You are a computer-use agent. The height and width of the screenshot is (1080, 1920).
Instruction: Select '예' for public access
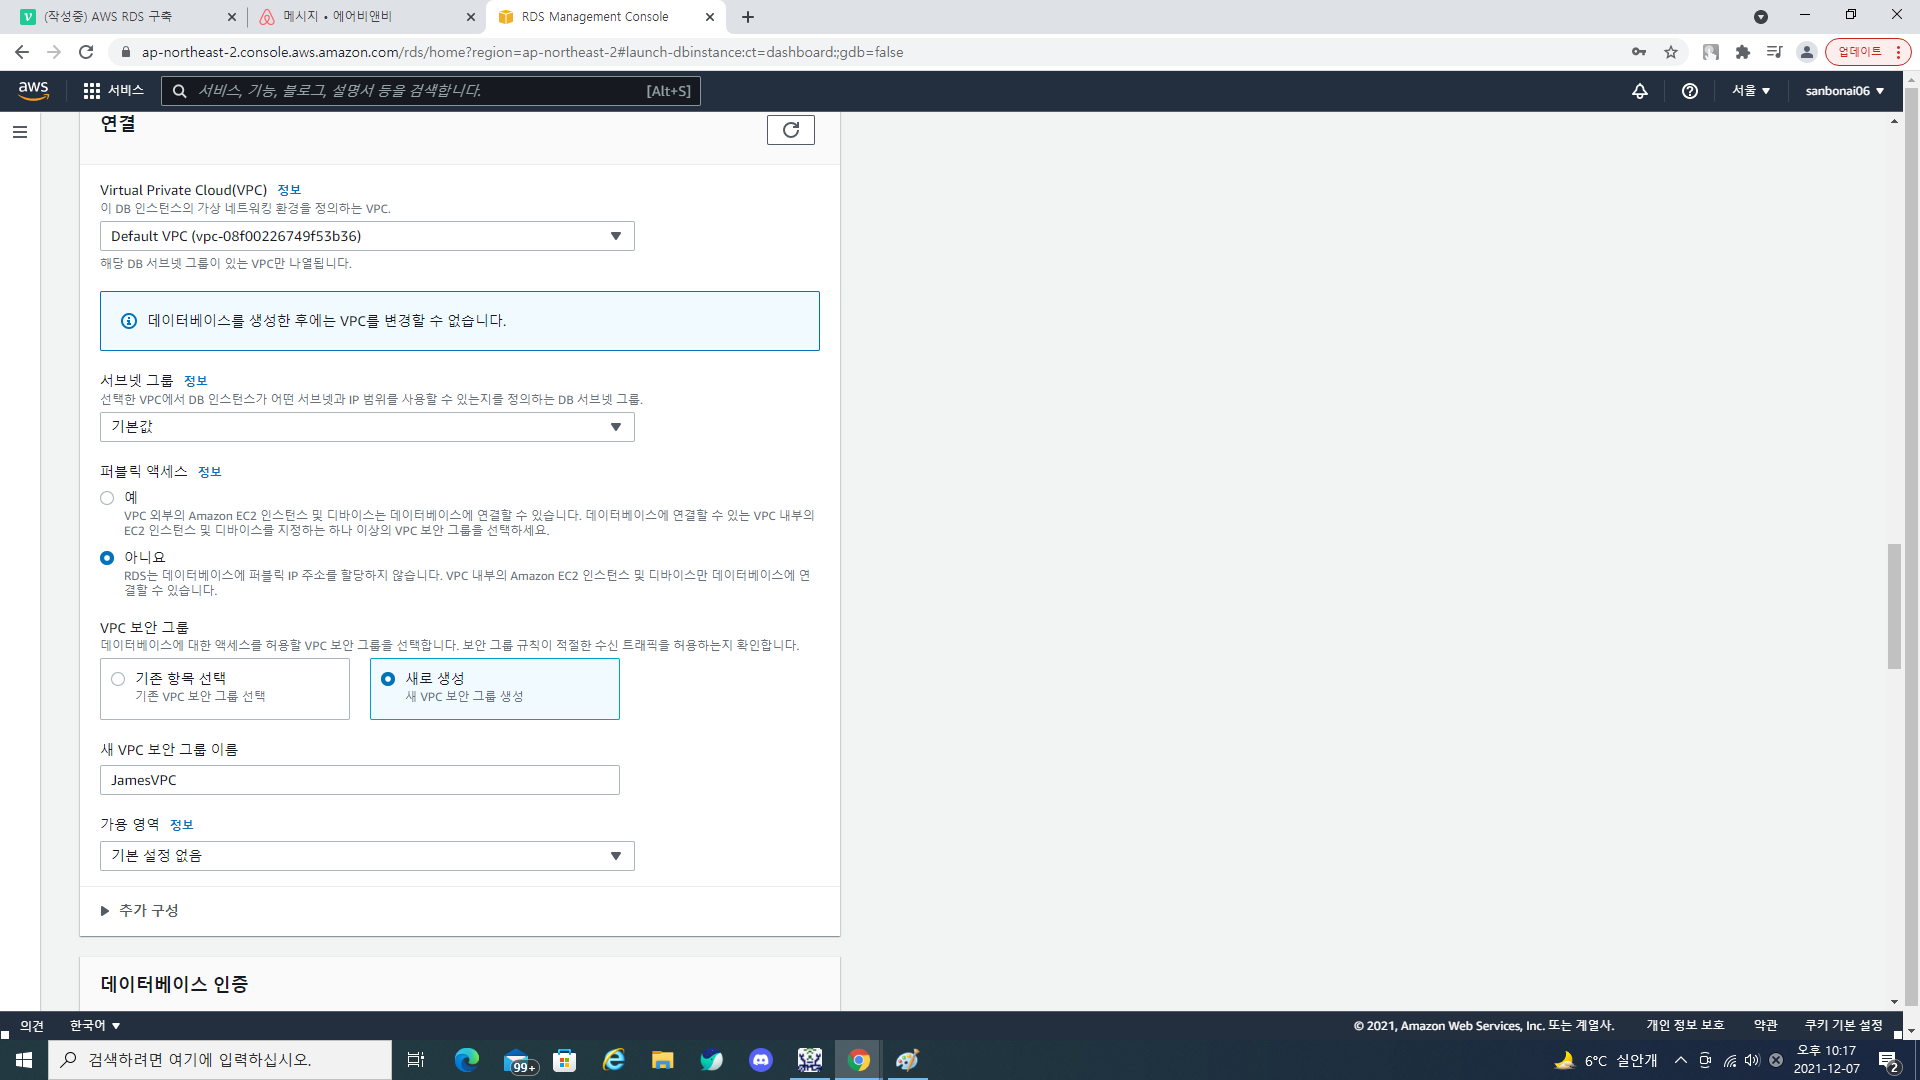pyautogui.click(x=107, y=498)
